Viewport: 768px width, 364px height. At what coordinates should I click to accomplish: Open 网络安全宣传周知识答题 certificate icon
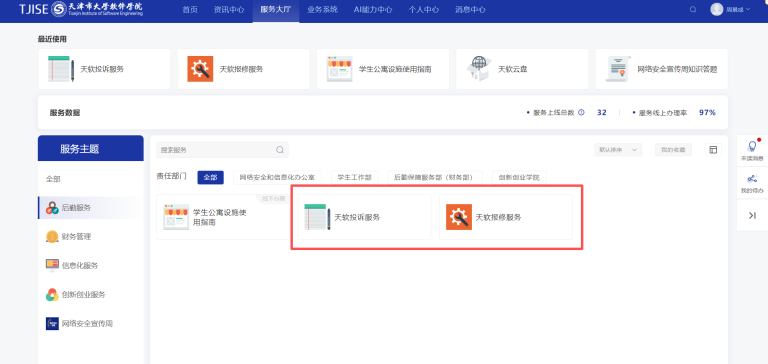pyautogui.click(x=618, y=69)
